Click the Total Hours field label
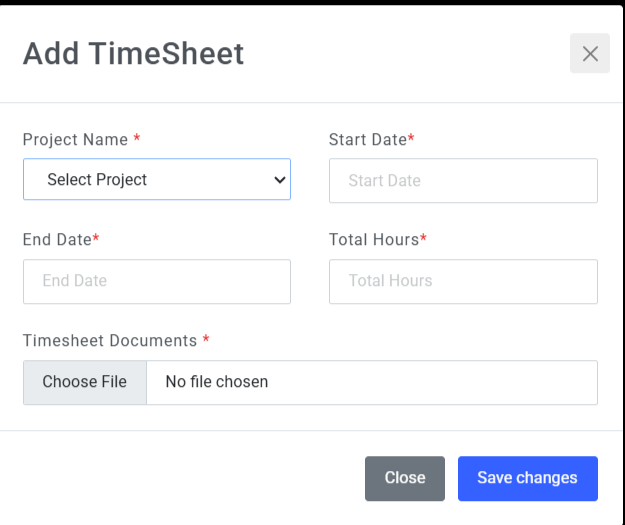625x525 pixels. pyautogui.click(x=373, y=240)
